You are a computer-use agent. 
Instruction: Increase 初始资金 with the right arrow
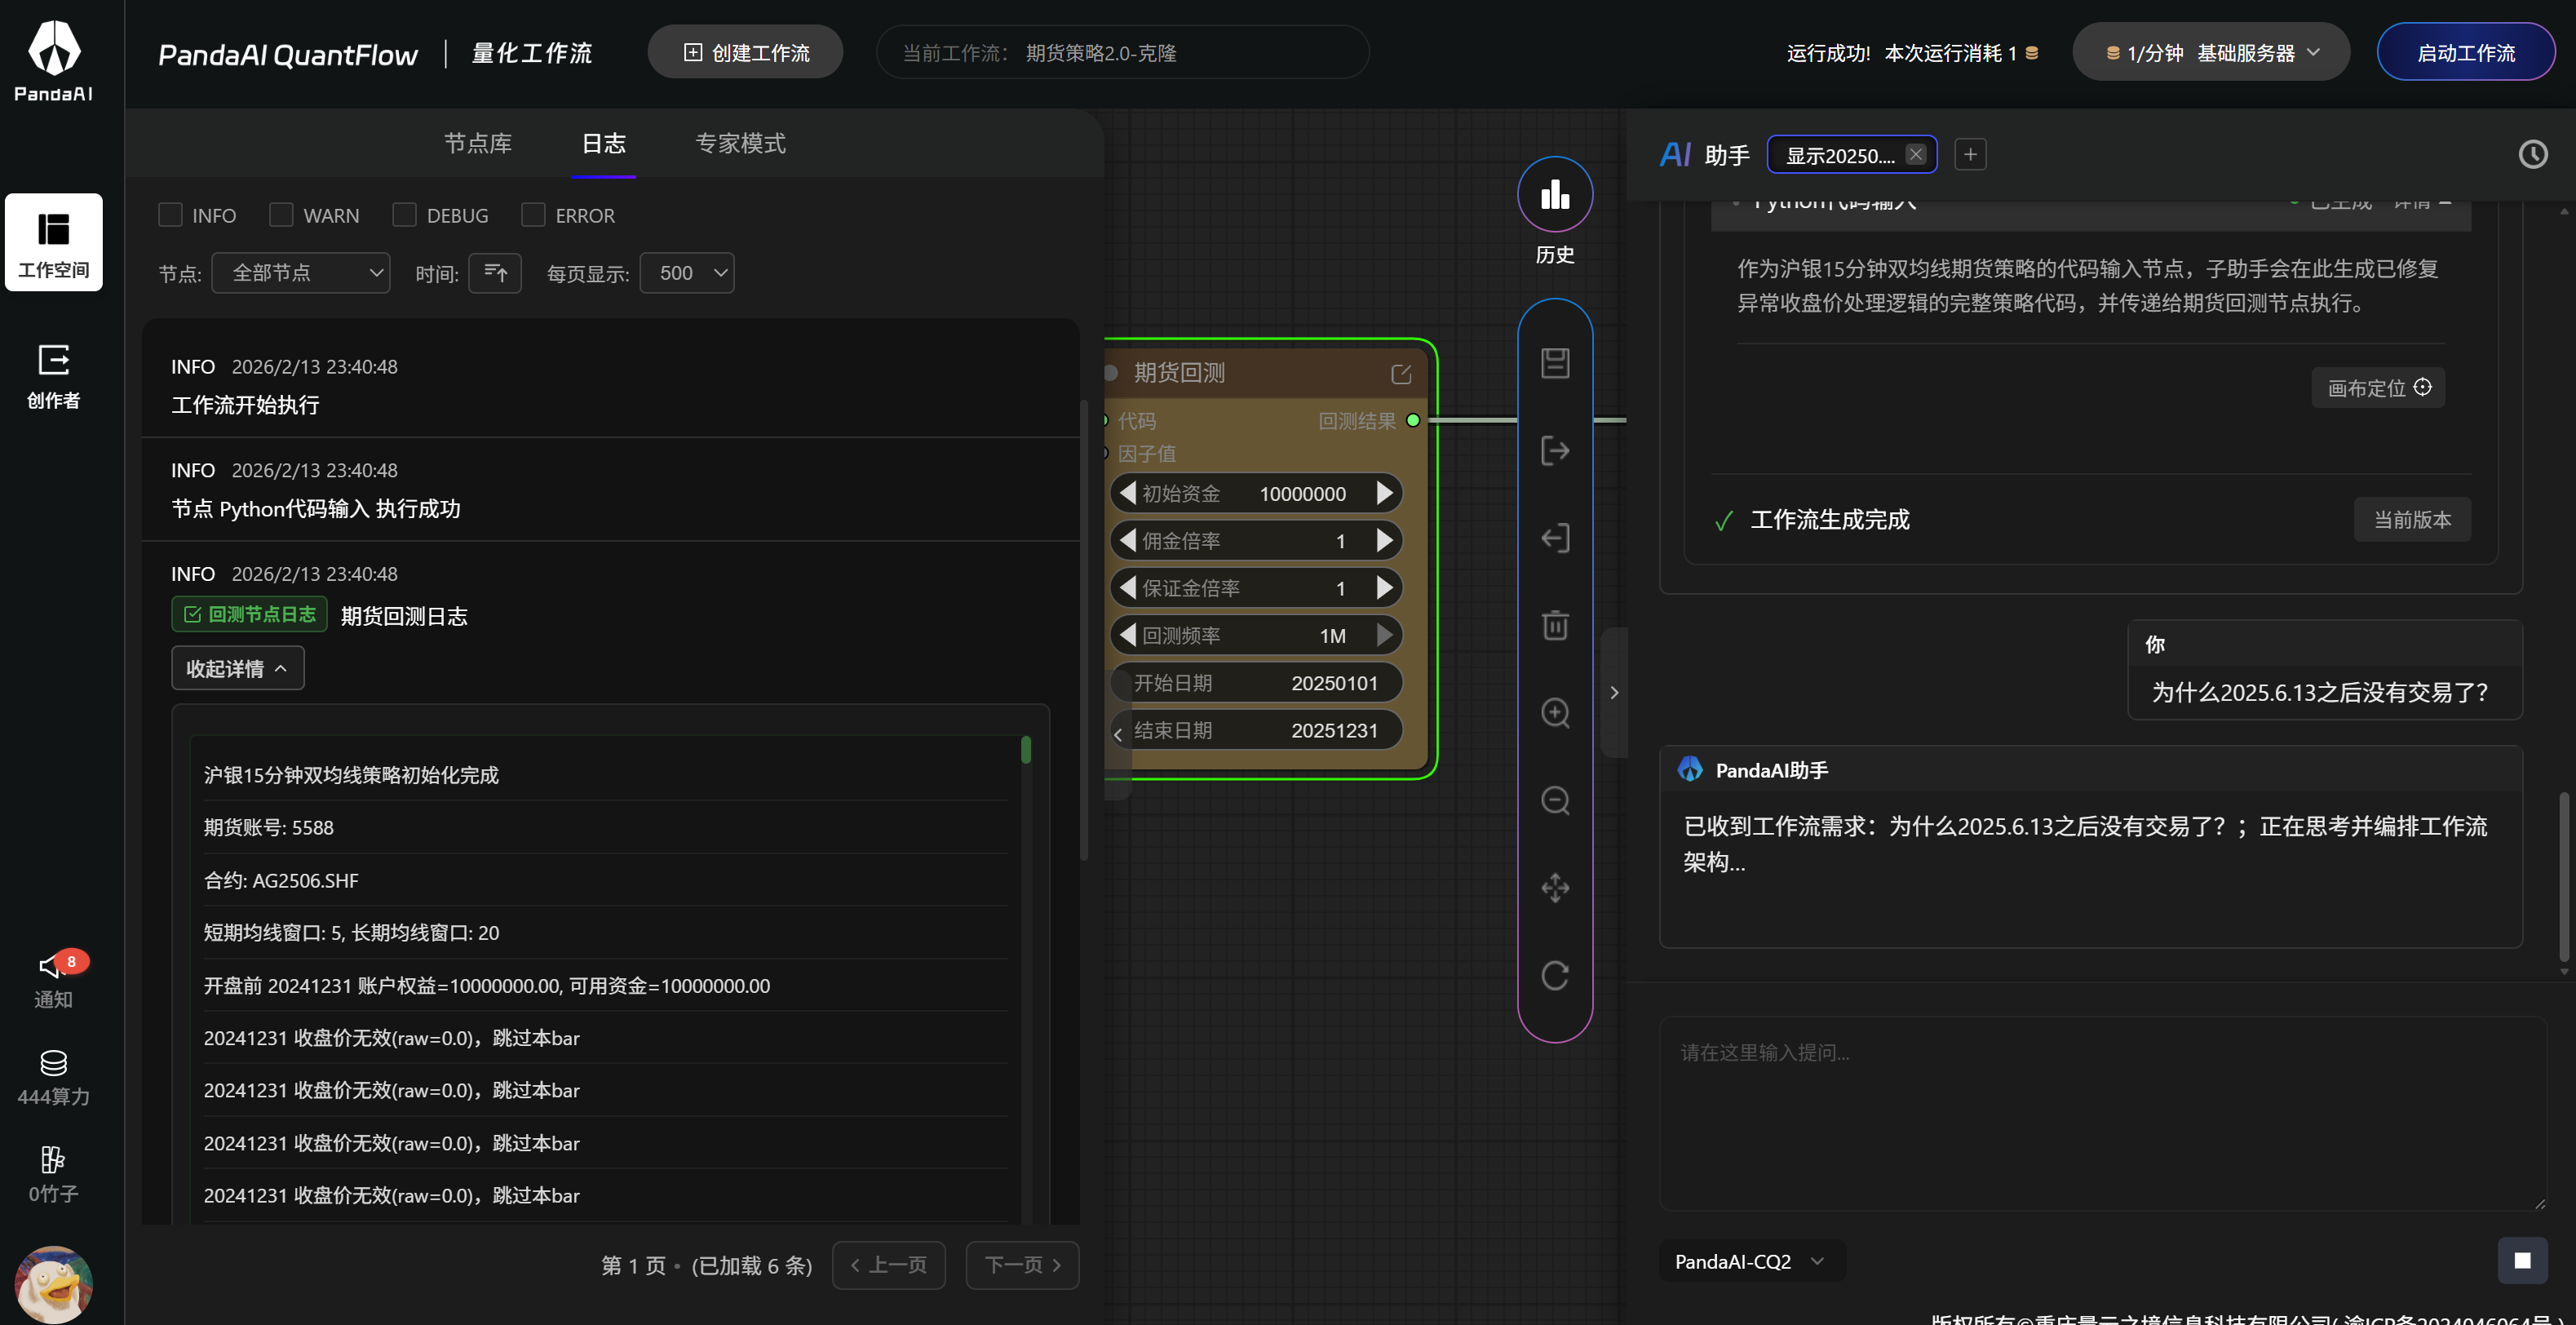pos(1385,493)
